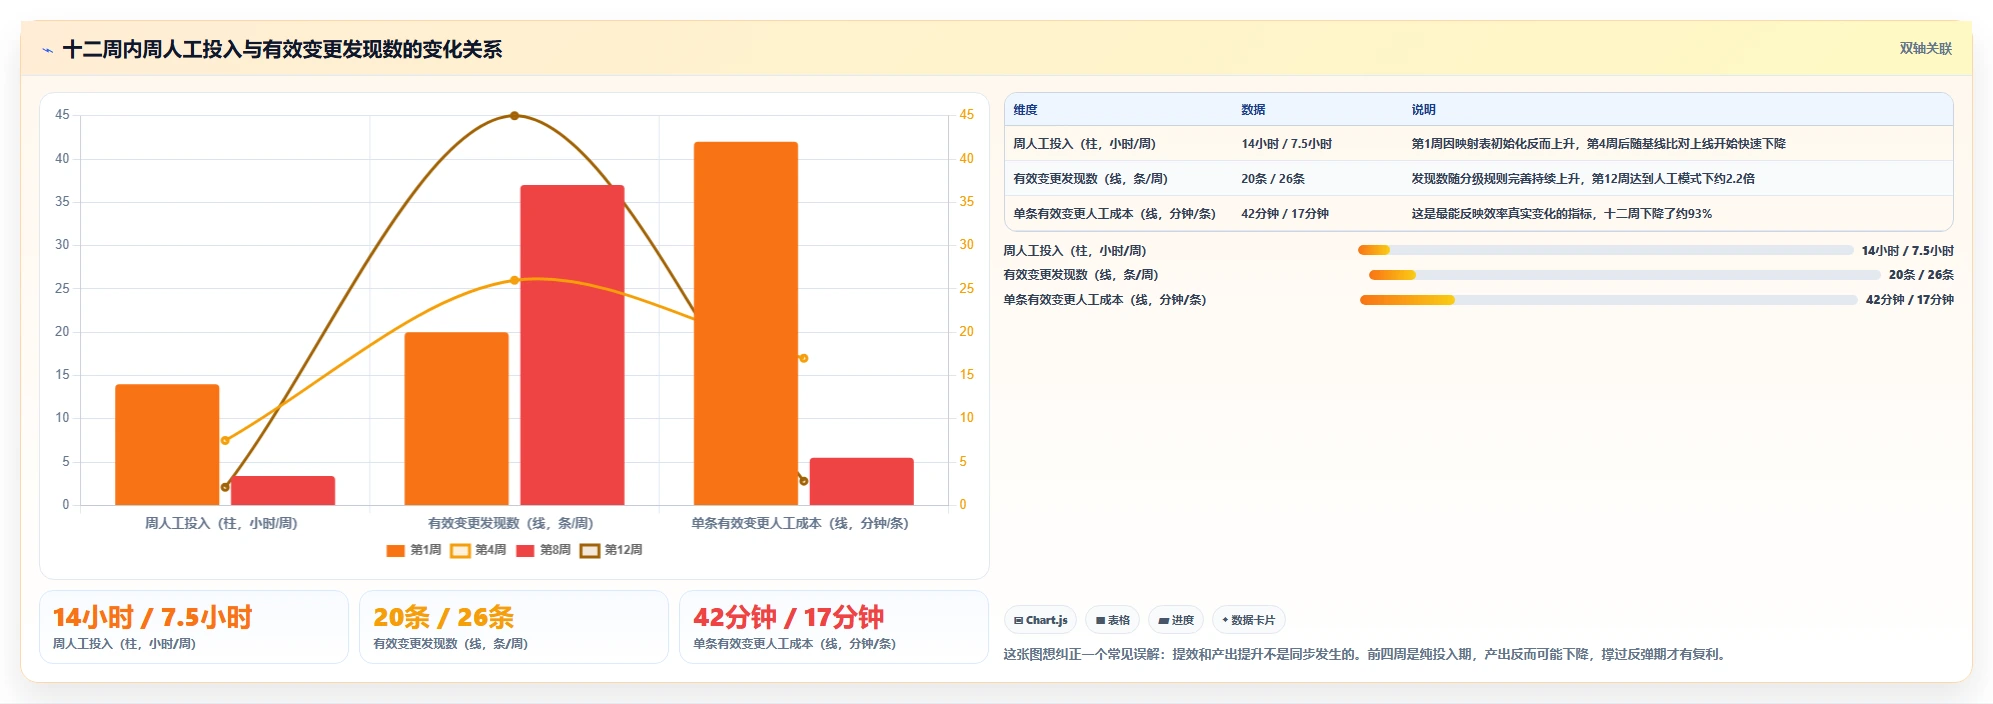
Task: Select the orange bar in 有效变更发现数 group
Action: pos(456,419)
